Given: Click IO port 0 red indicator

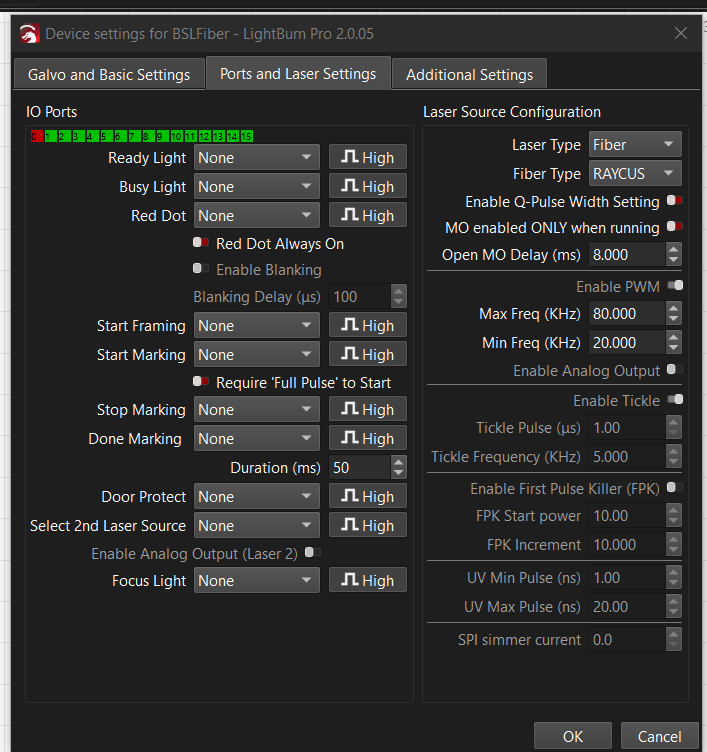Looking at the screenshot, I should [35, 136].
